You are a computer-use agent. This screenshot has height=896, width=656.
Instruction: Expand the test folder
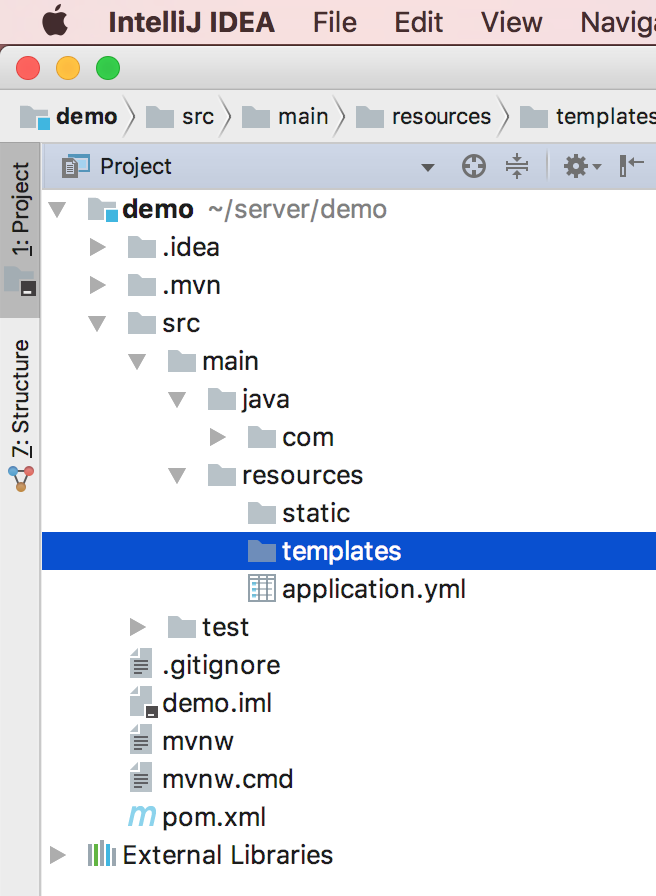coord(138,627)
